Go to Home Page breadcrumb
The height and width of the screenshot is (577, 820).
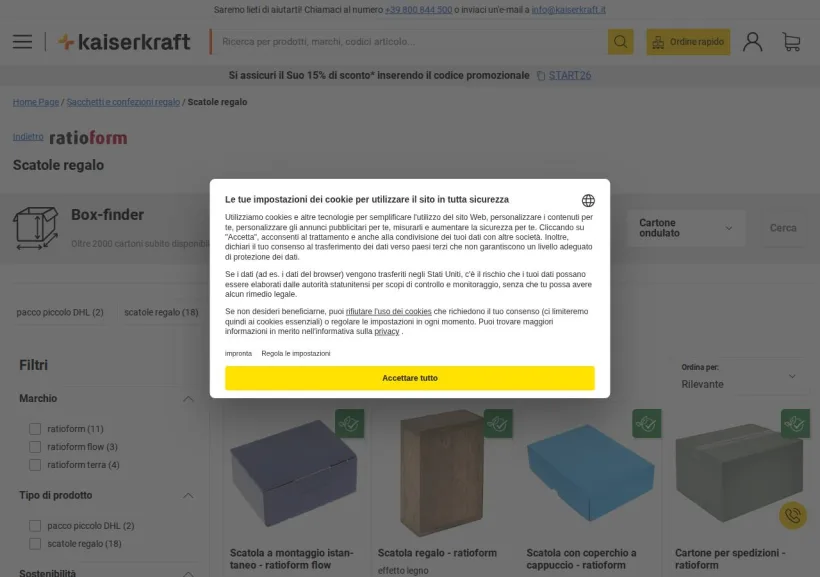click(36, 102)
